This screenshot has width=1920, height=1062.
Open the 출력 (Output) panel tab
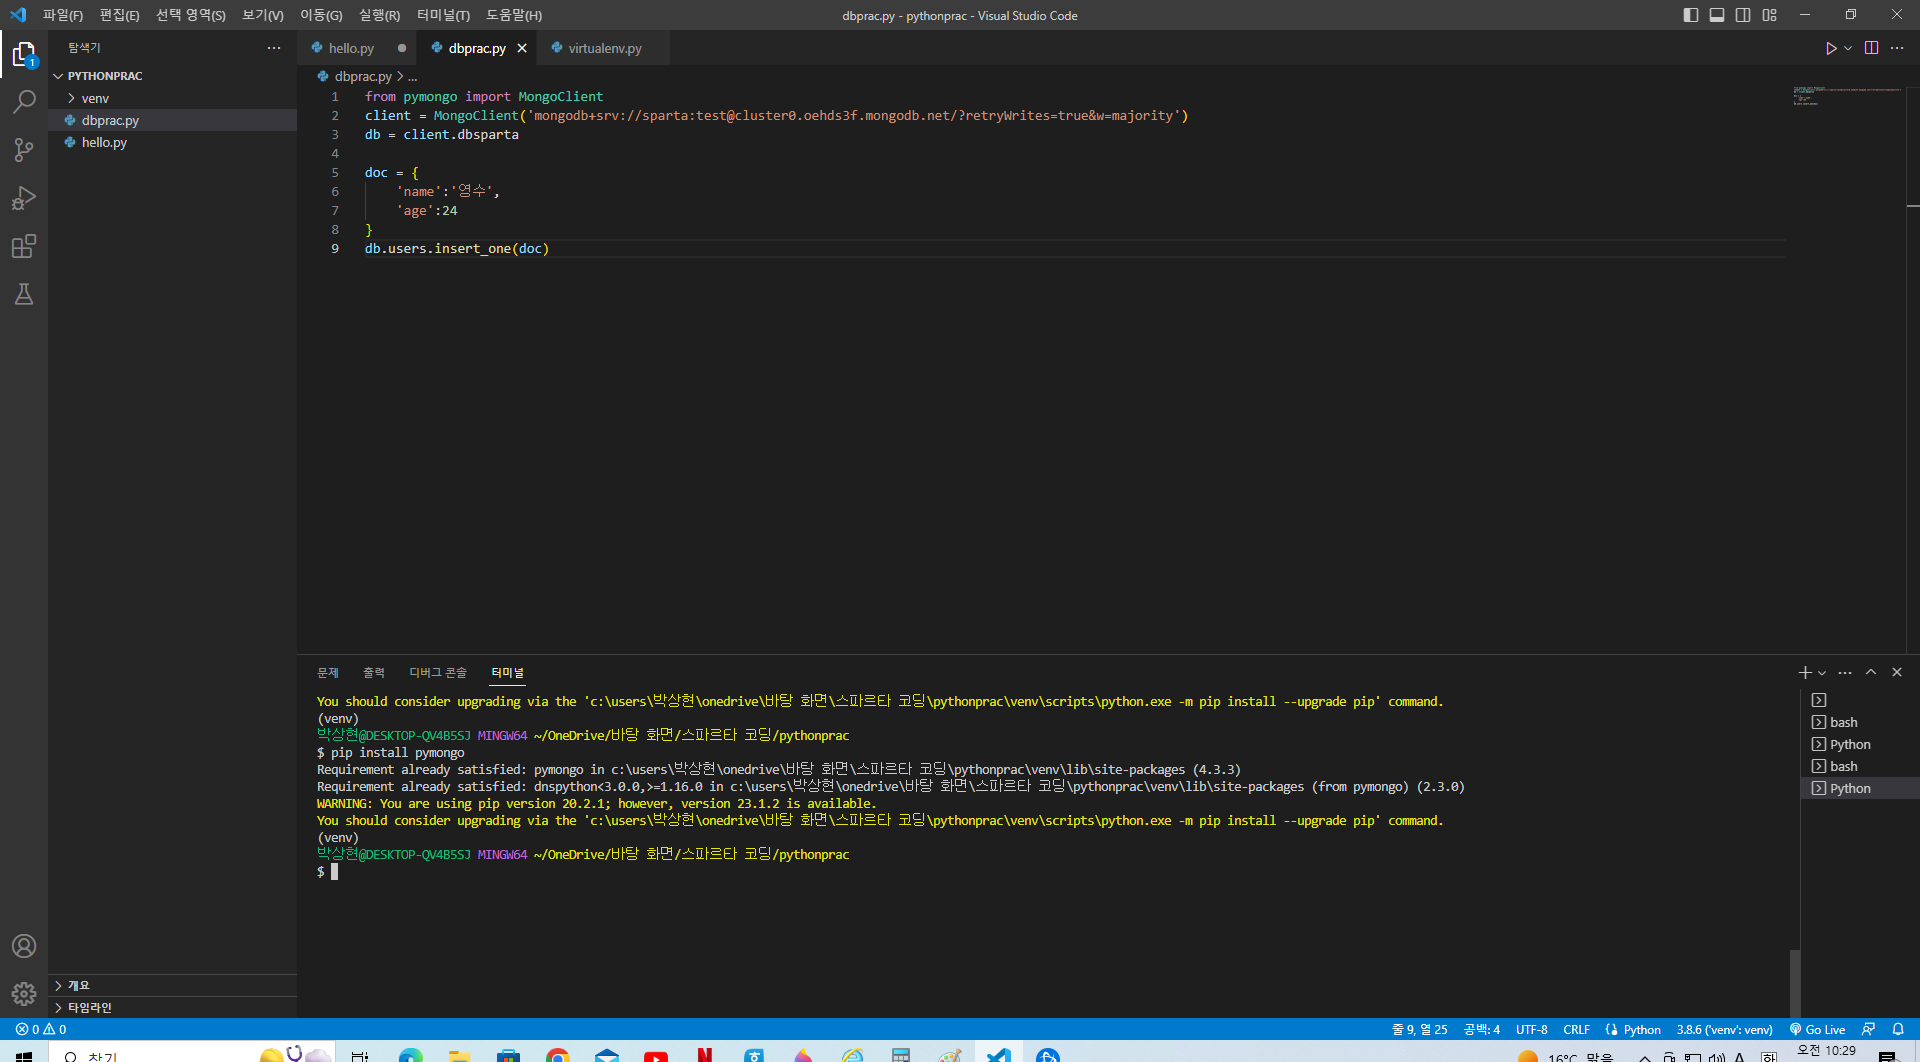374,673
